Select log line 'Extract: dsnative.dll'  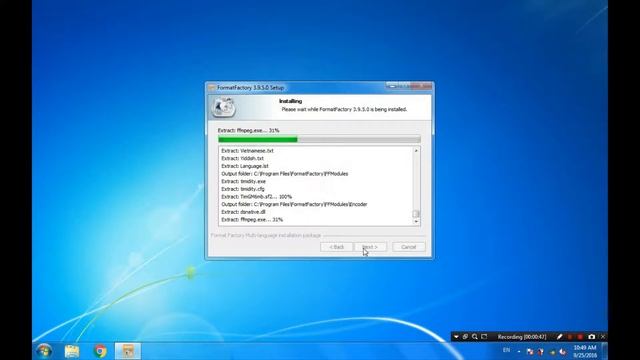pyautogui.click(x=243, y=212)
